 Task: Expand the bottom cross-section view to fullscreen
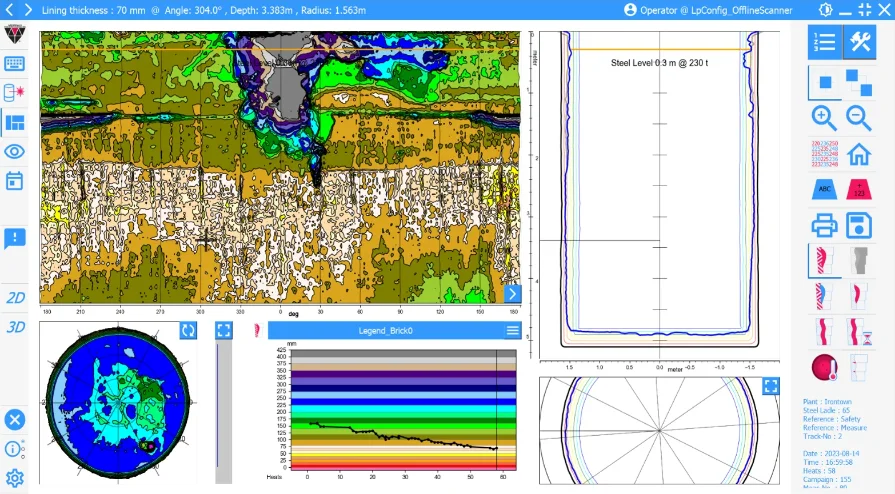click(771, 386)
